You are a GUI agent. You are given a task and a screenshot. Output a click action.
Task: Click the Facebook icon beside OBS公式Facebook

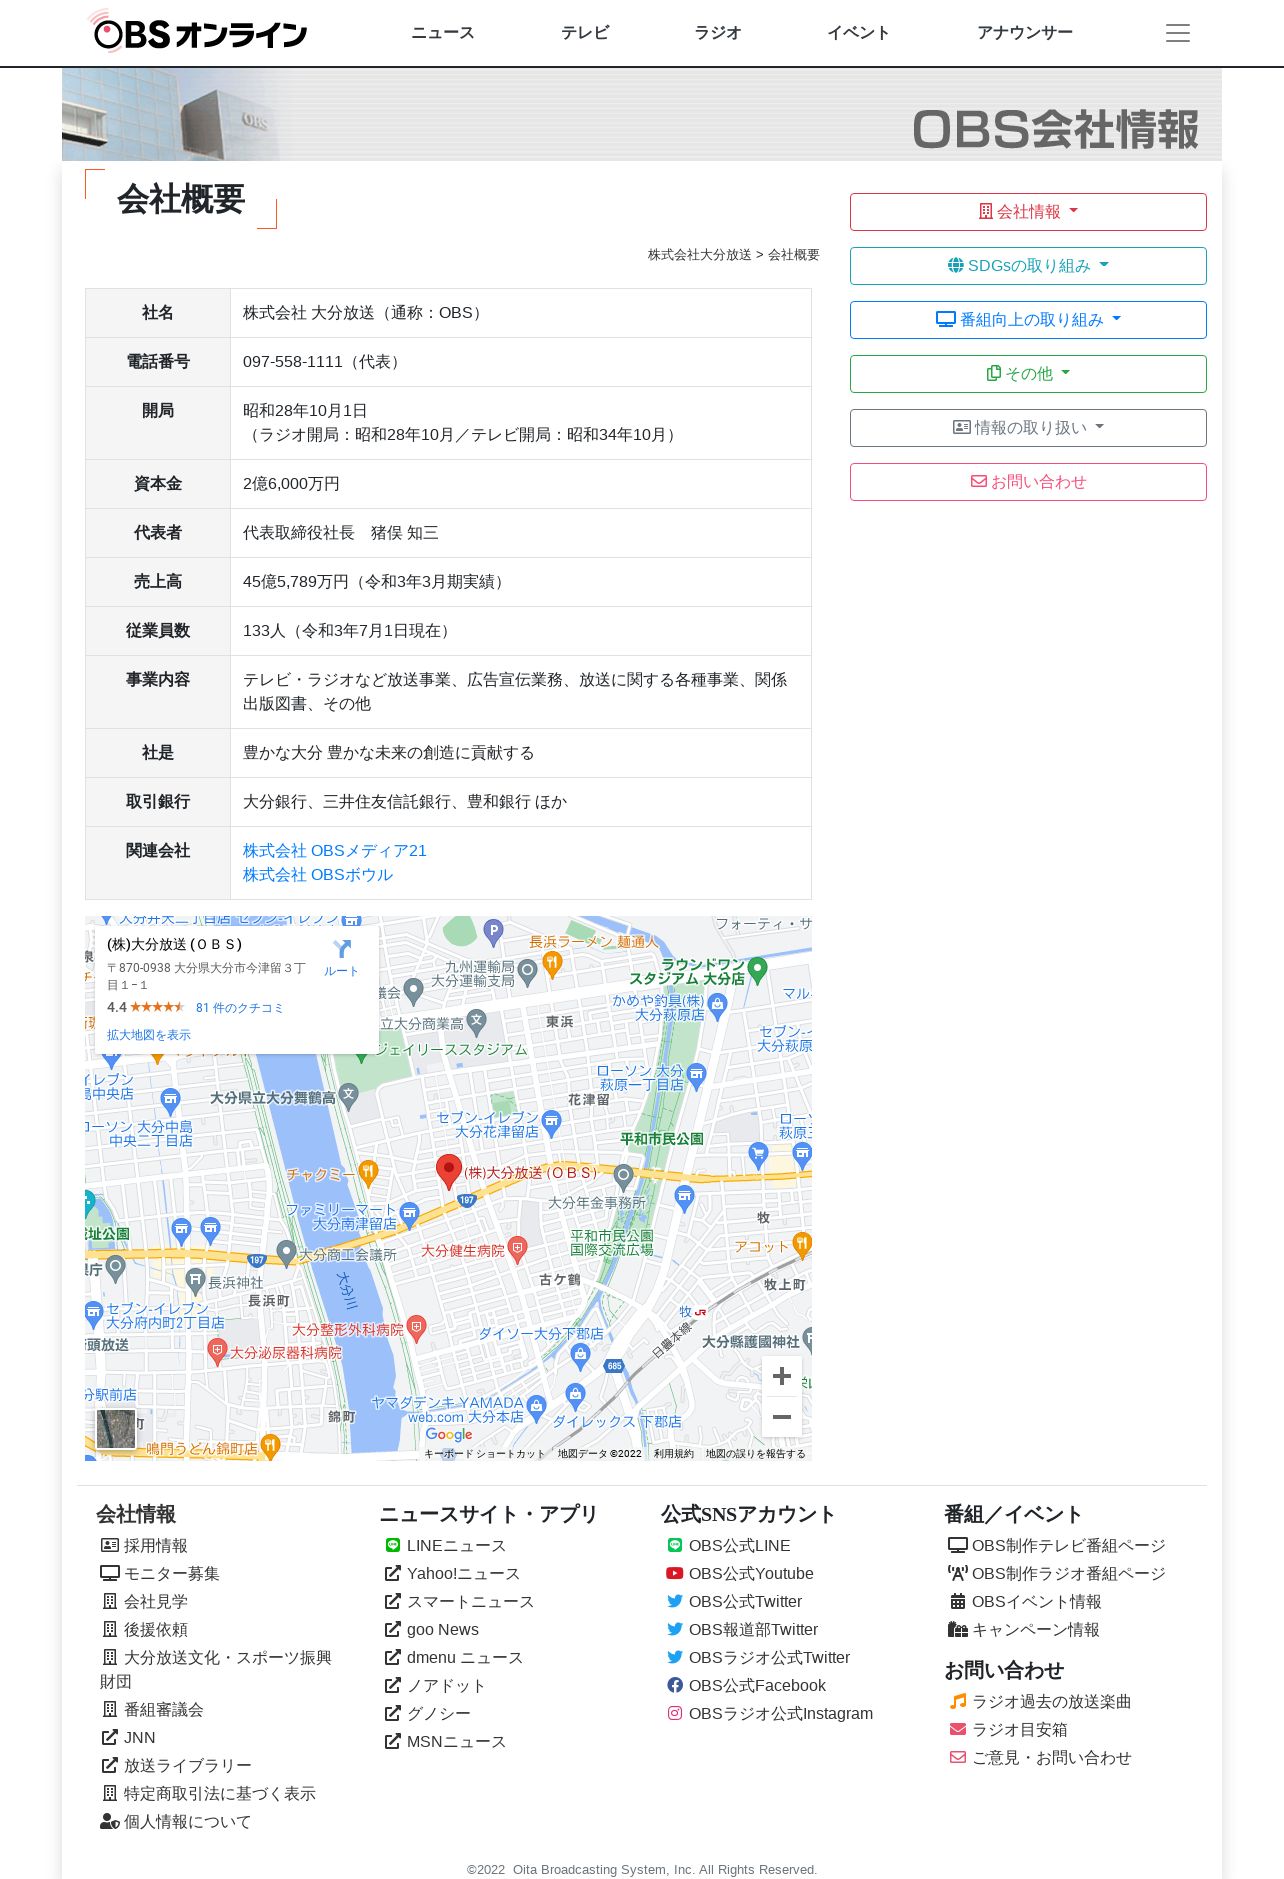pyautogui.click(x=675, y=1685)
